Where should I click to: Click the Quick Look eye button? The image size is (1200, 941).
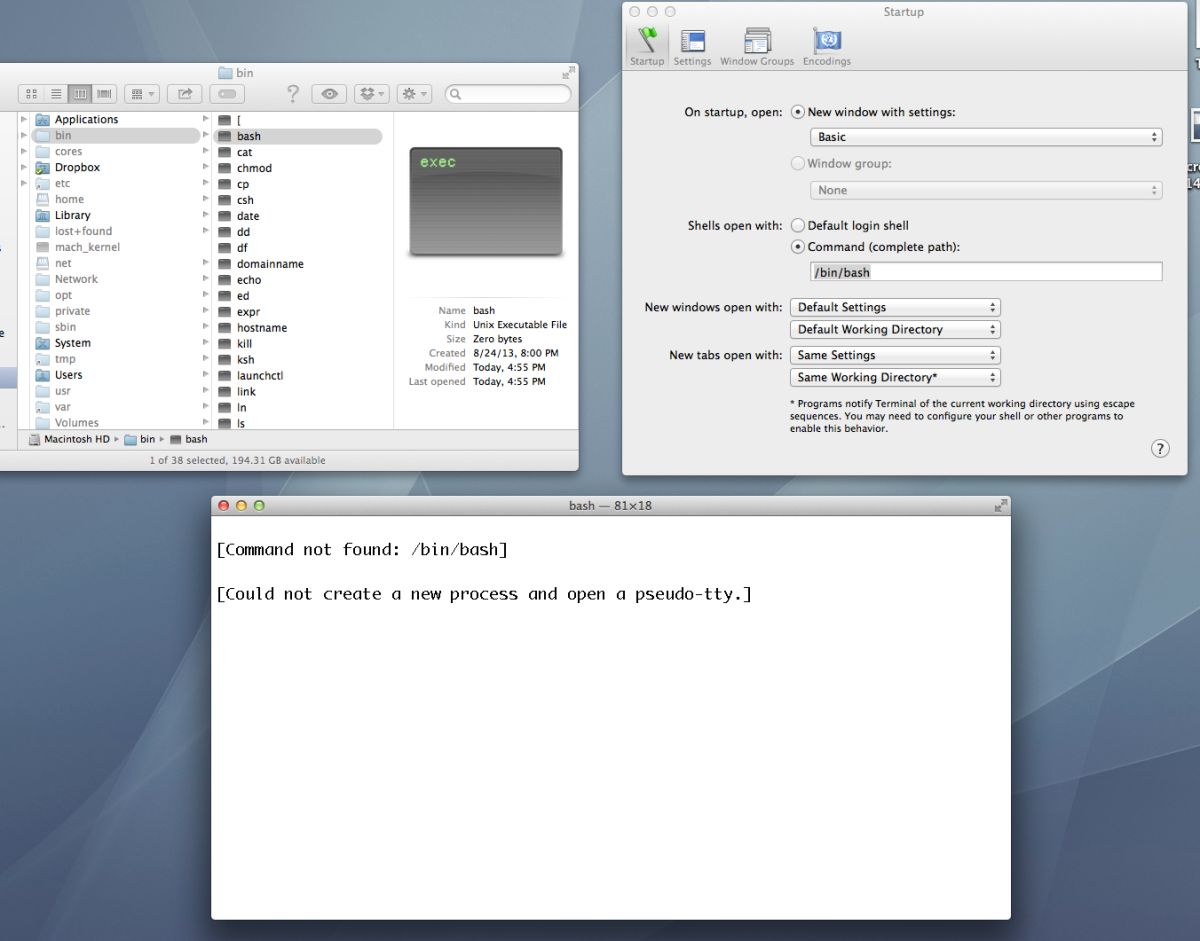[329, 94]
